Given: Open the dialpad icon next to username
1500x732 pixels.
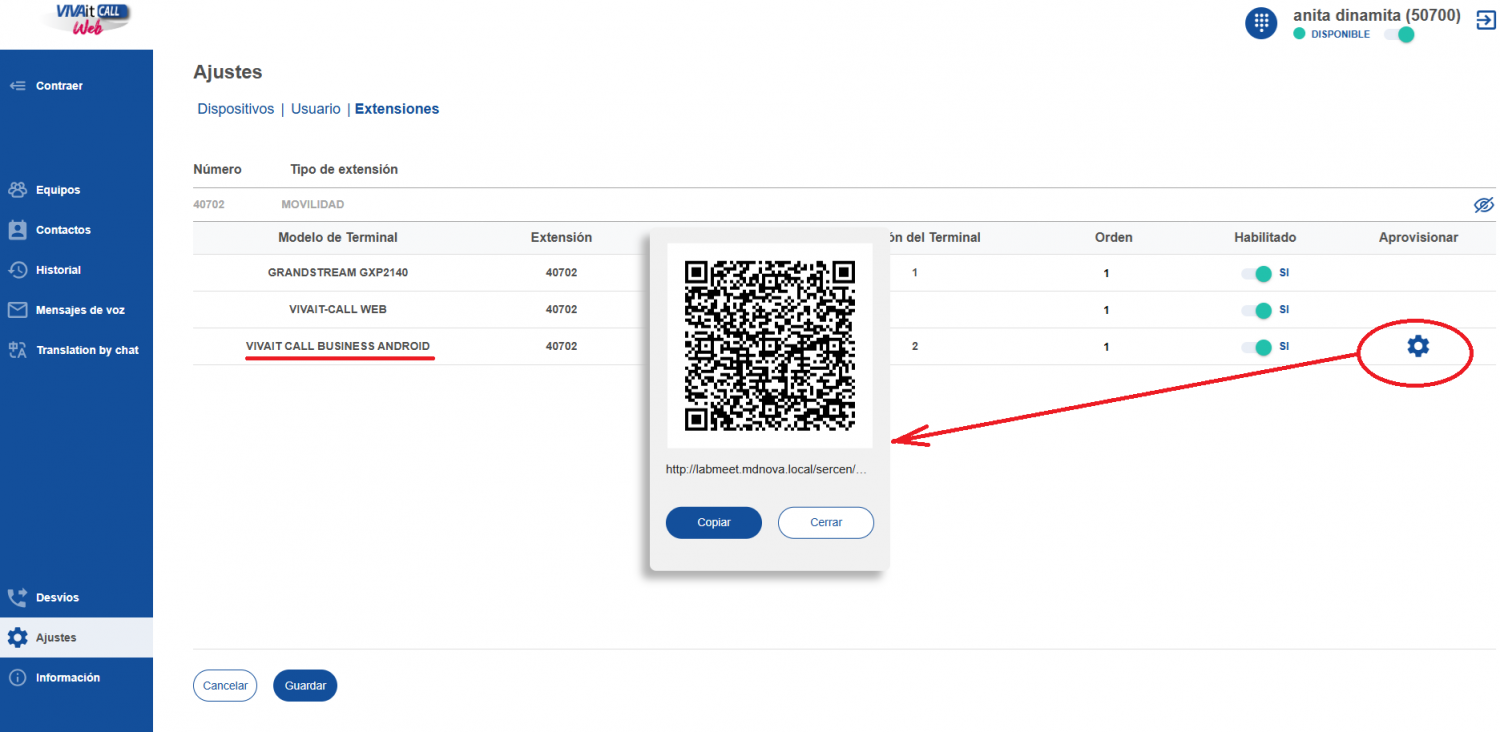Looking at the screenshot, I should 1261,22.
